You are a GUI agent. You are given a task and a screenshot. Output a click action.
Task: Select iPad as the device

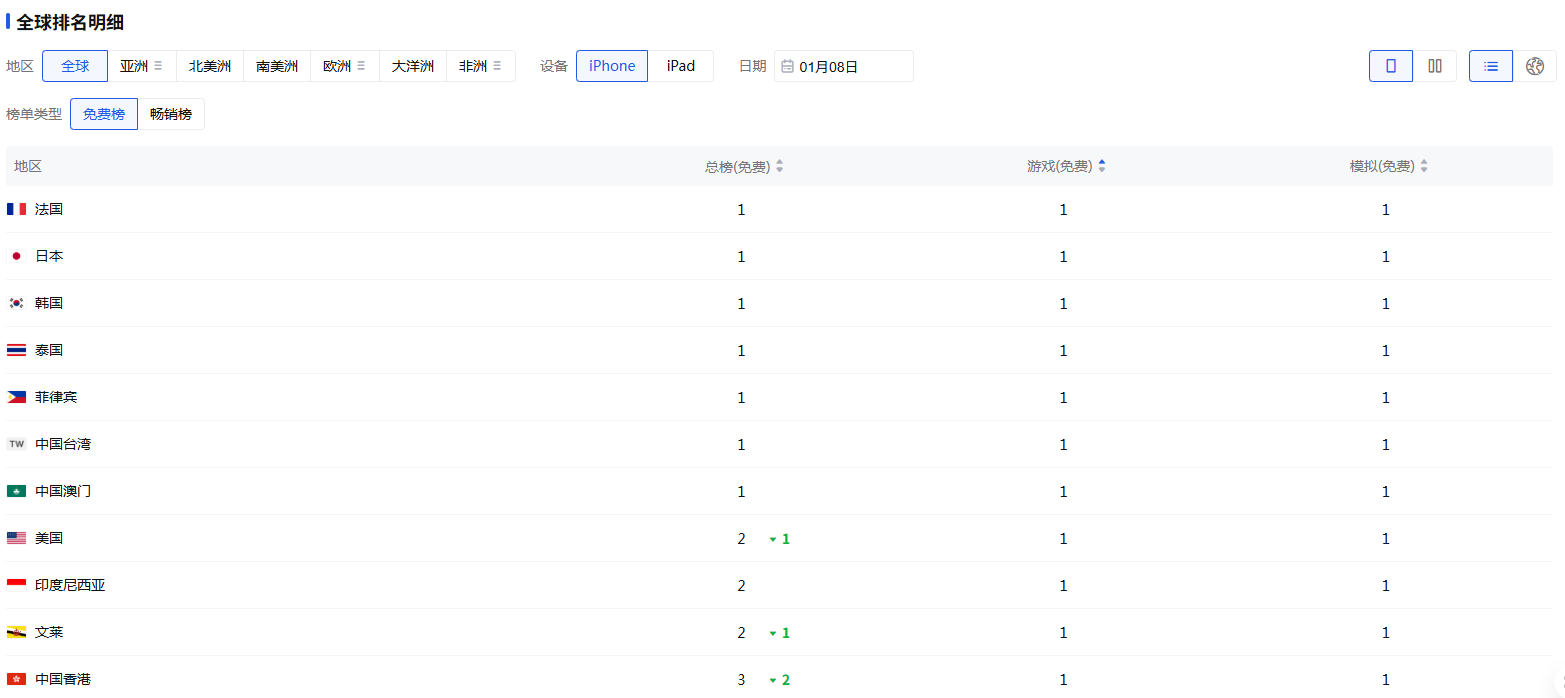tap(680, 66)
